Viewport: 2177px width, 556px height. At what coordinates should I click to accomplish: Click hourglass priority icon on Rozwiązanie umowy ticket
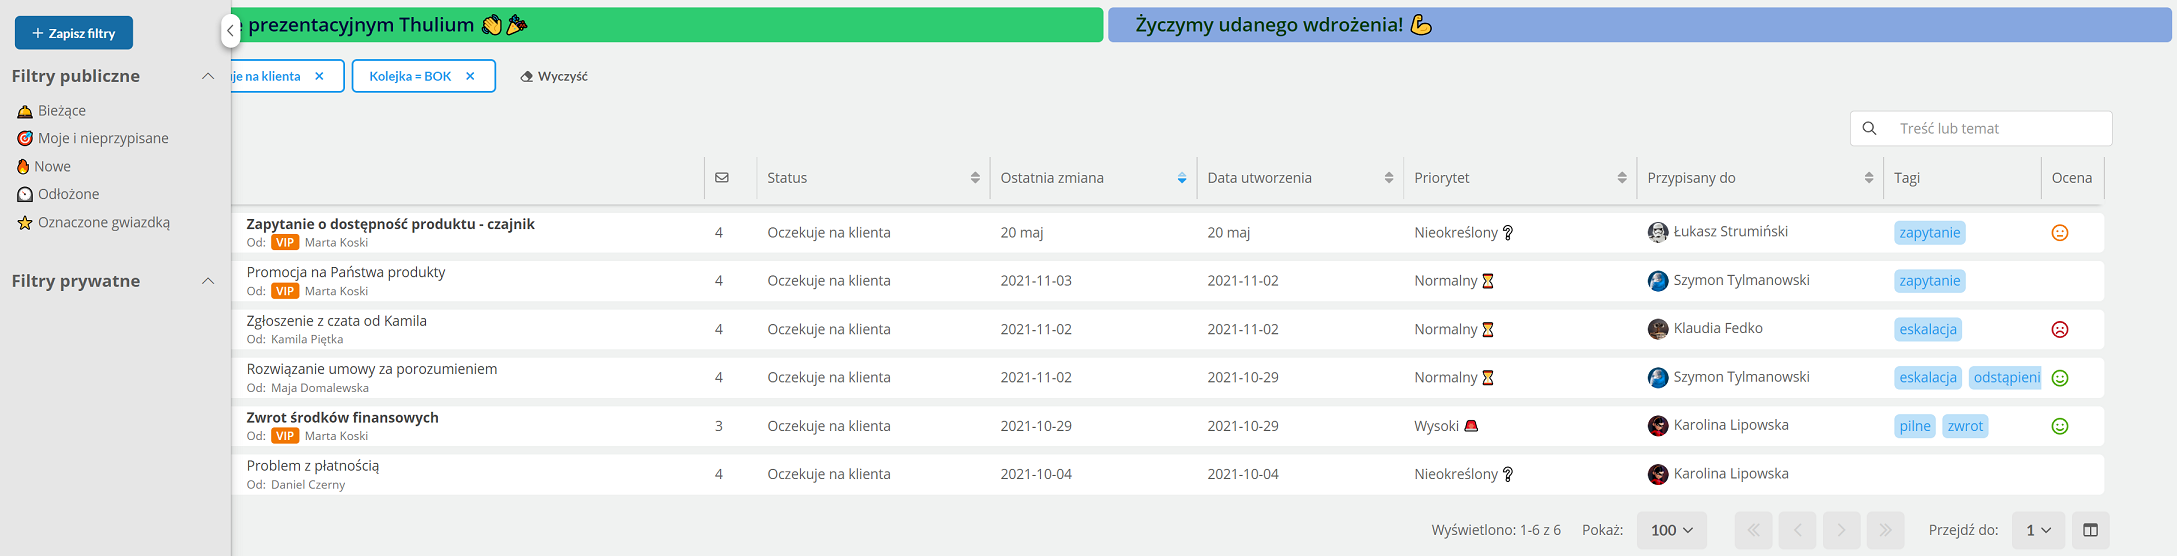point(1487,378)
